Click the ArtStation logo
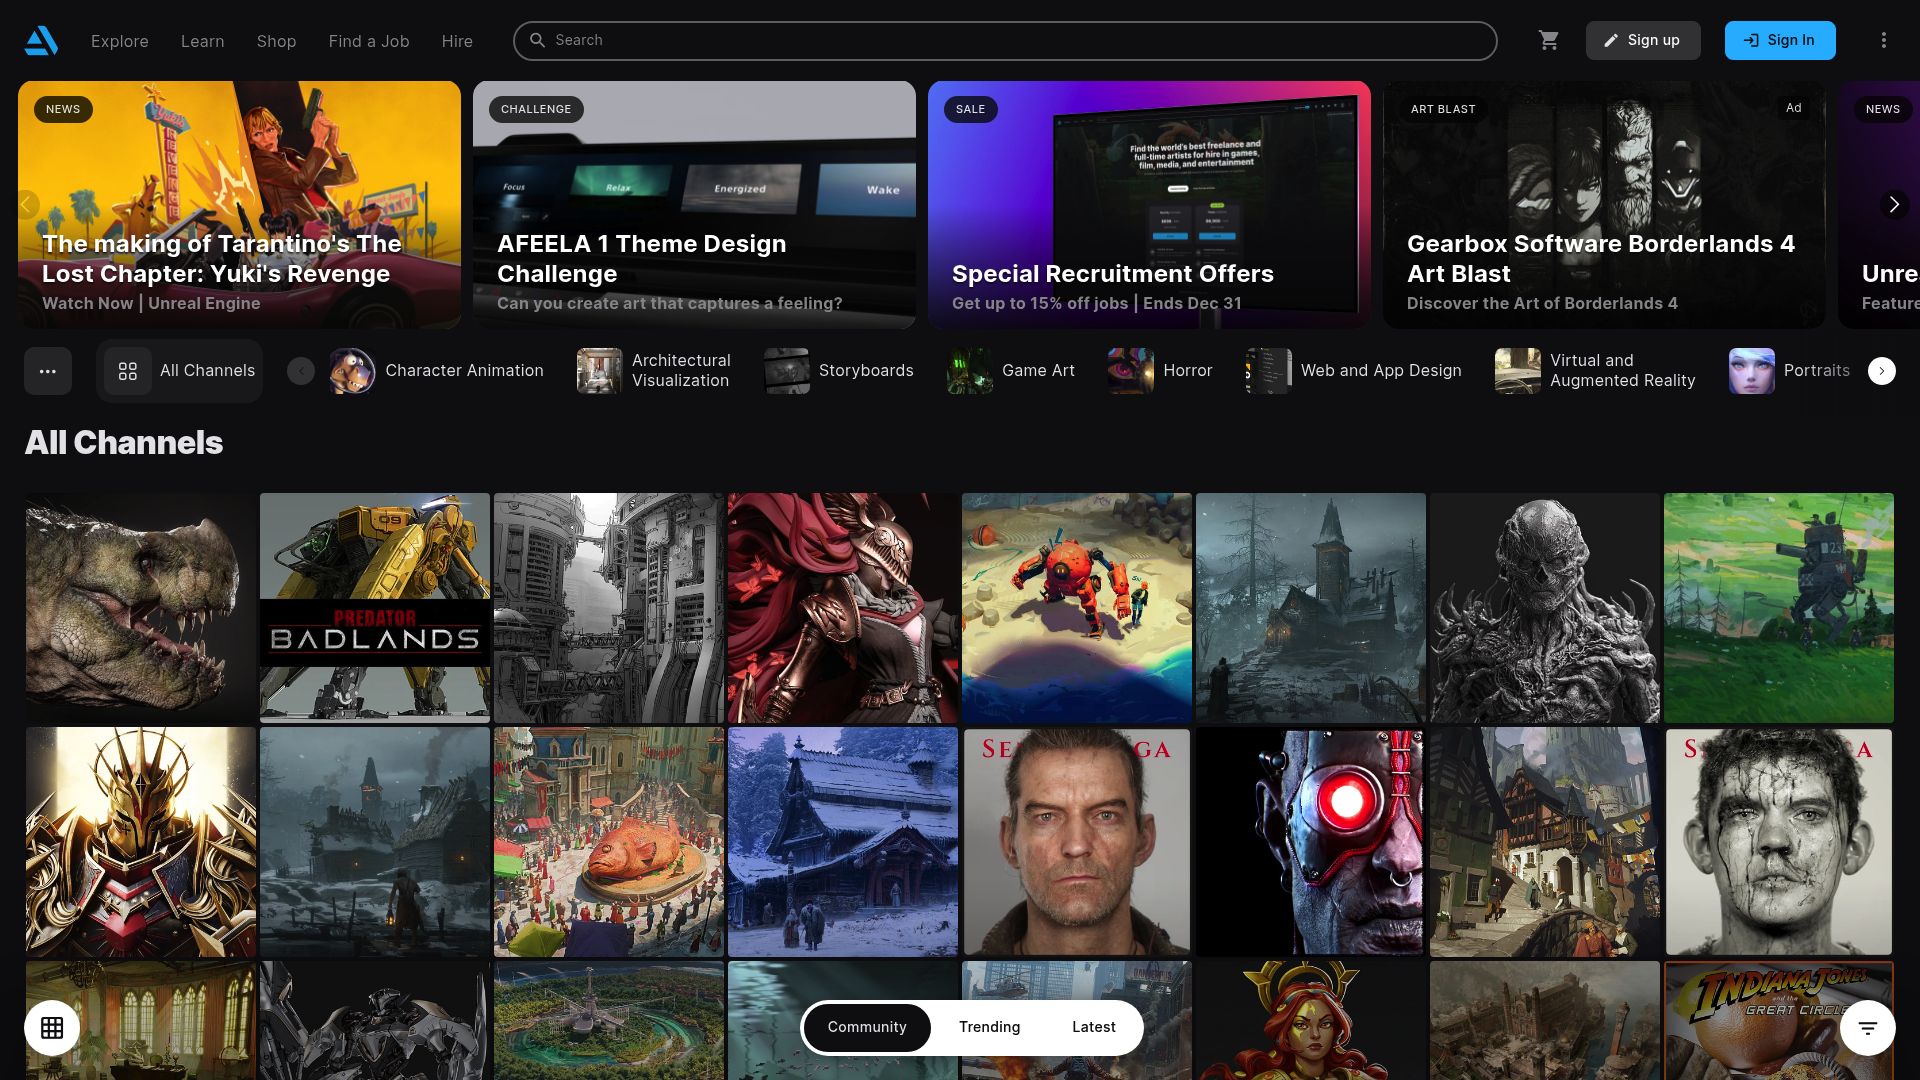 41,41
